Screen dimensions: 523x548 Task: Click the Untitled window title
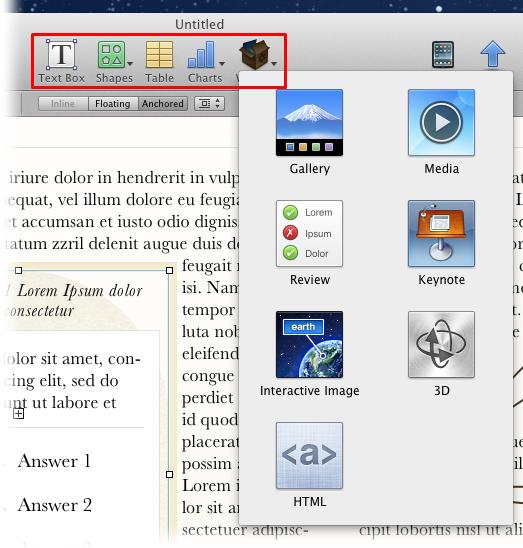point(200,24)
